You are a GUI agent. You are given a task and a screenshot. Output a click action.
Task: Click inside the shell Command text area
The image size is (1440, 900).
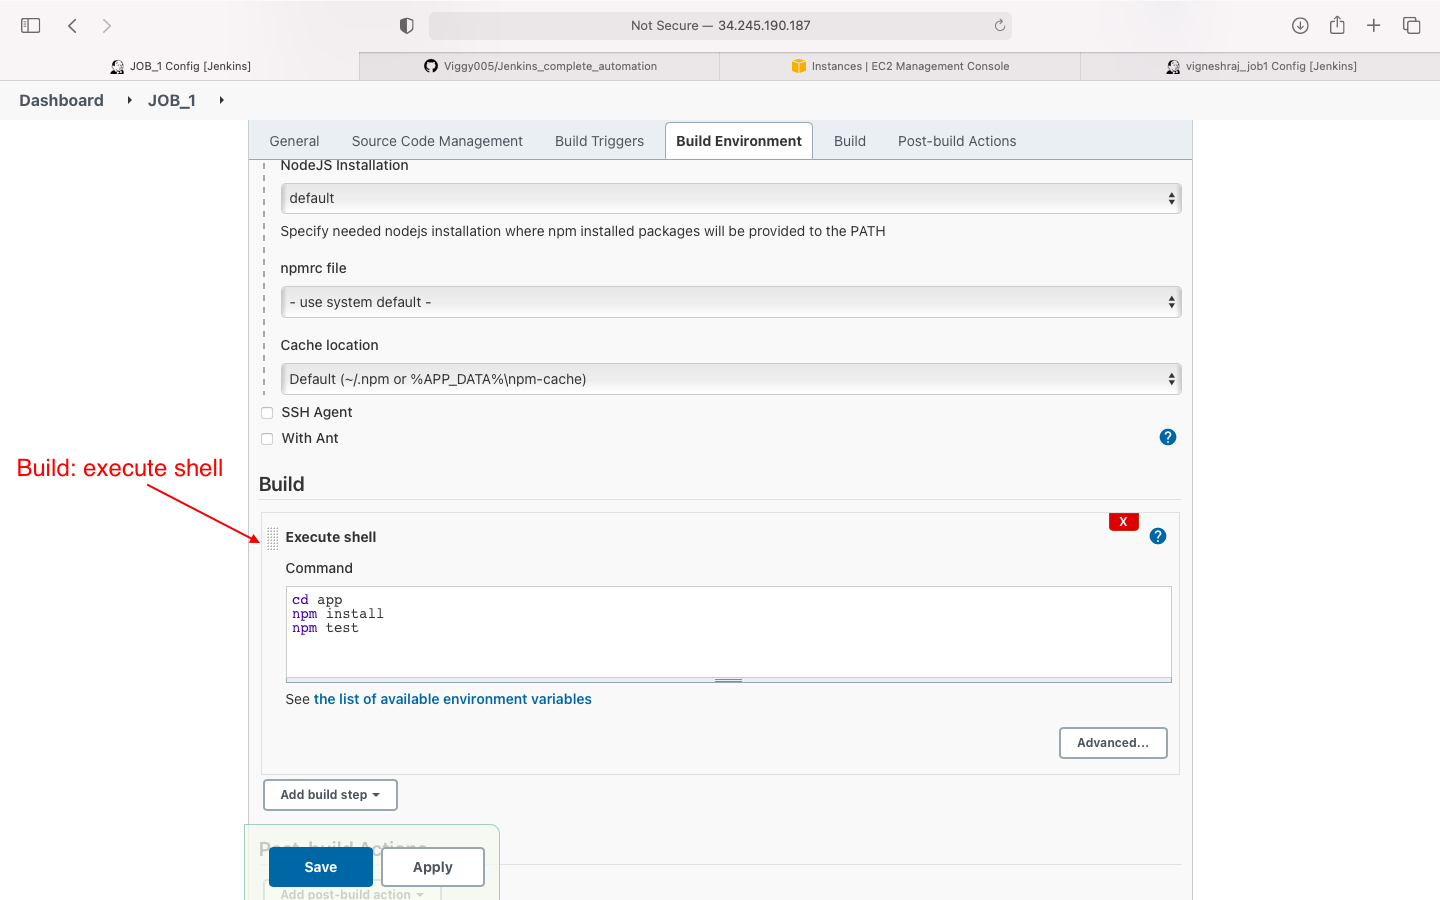pyautogui.click(x=728, y=632)
